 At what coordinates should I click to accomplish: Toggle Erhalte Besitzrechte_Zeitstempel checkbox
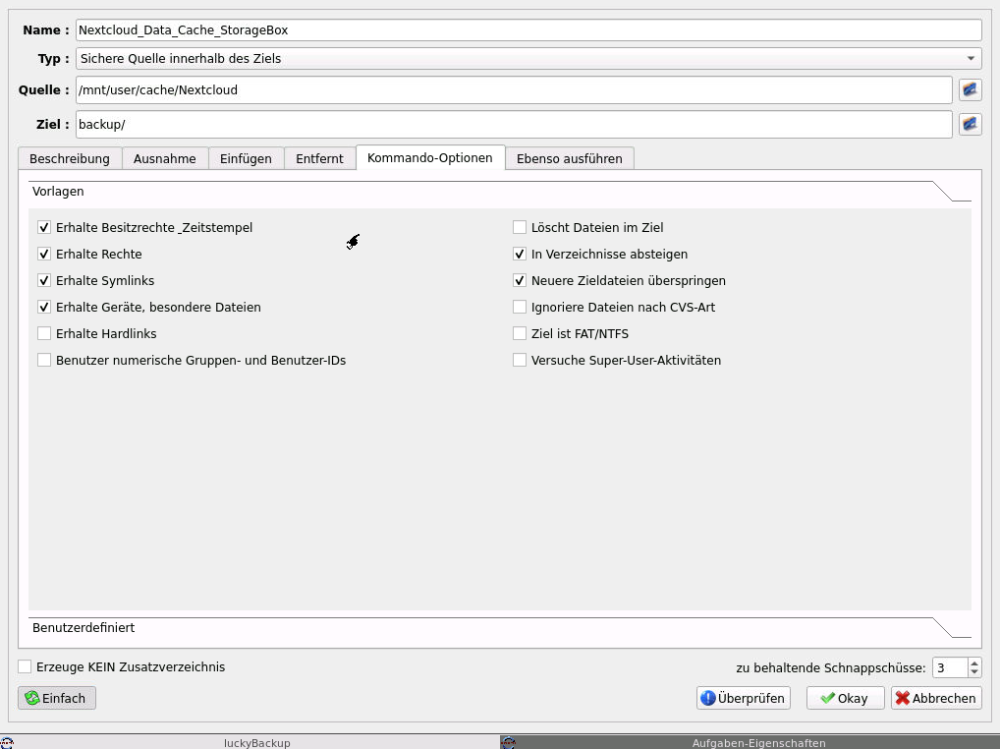tap(44, 227)
